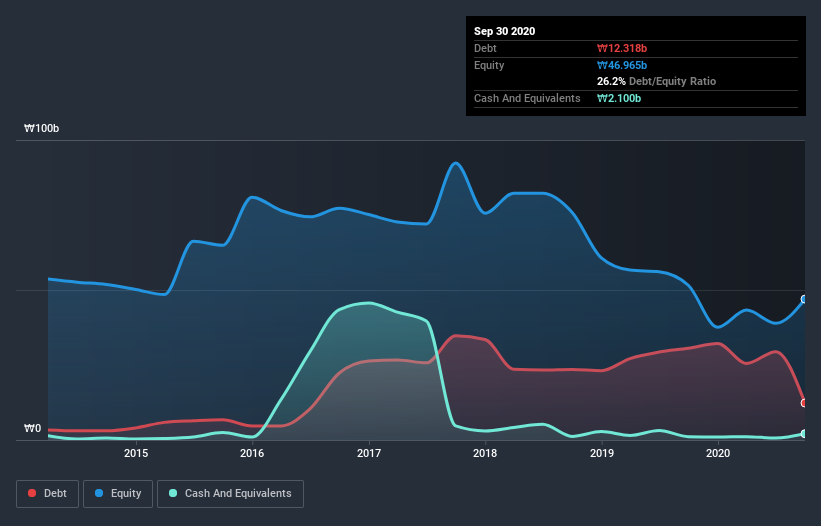Select the 2015 x-axis label
The image size is (821, 526).
[x=136, y=453]
